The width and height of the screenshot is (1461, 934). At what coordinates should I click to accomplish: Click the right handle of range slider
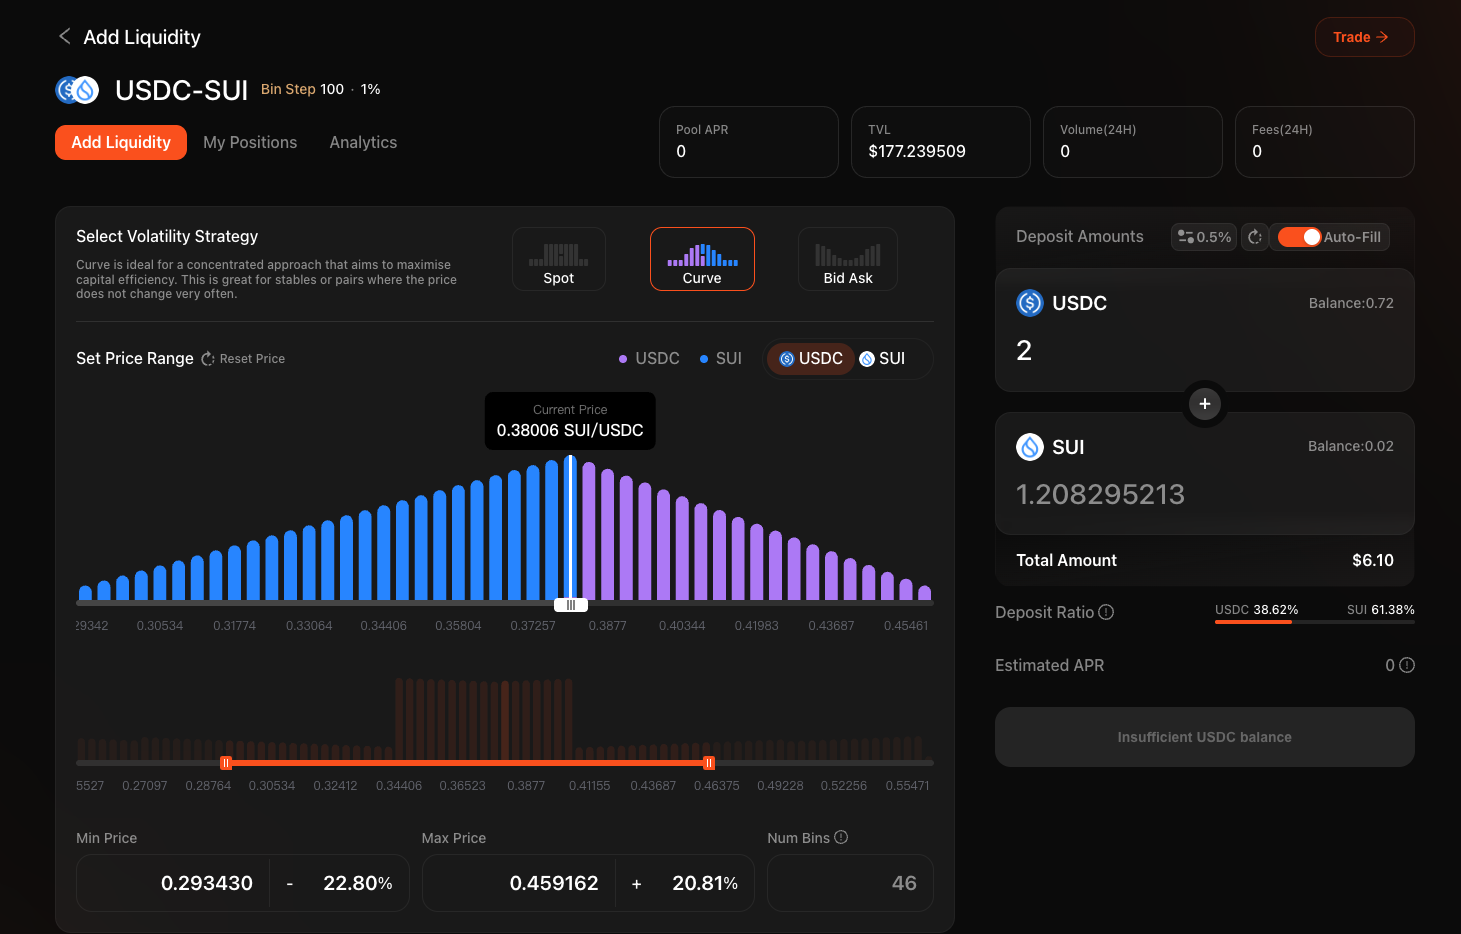[x=709, y=763]
